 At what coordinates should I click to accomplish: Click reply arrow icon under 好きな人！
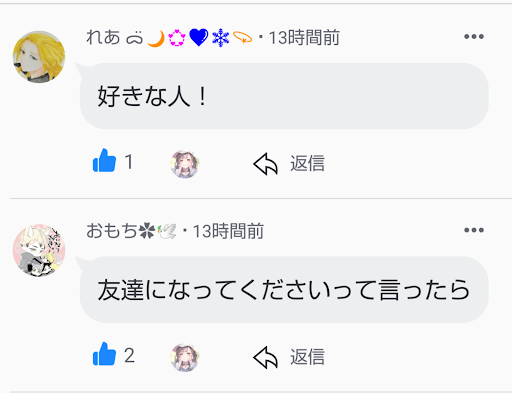coord(265,164)
